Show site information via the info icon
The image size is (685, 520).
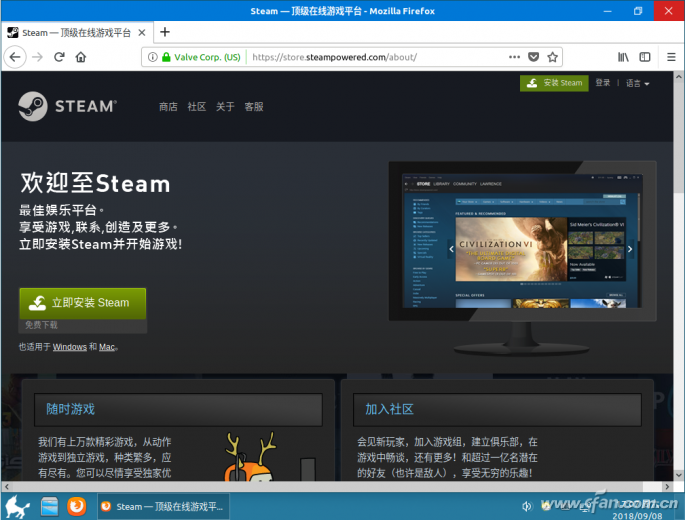[x=152, y=57]
